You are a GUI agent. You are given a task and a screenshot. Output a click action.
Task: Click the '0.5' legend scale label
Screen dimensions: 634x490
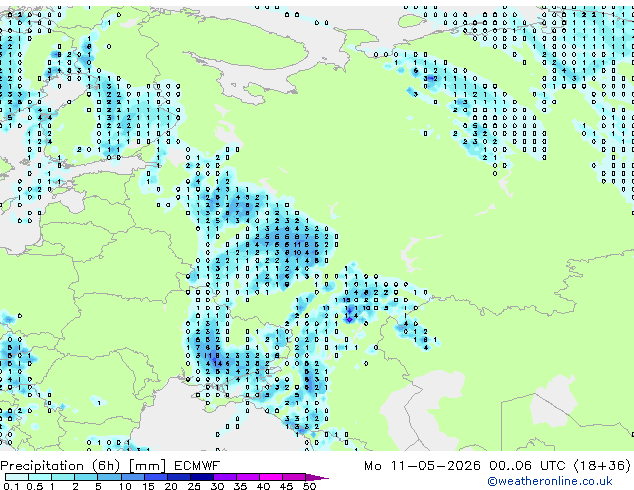click(x=35, y=486)
